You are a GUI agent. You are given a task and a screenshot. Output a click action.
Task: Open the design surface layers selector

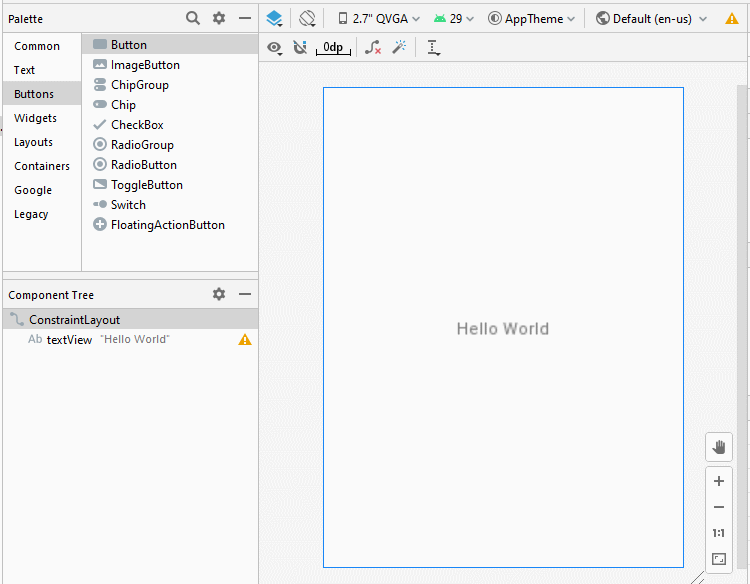274,19
